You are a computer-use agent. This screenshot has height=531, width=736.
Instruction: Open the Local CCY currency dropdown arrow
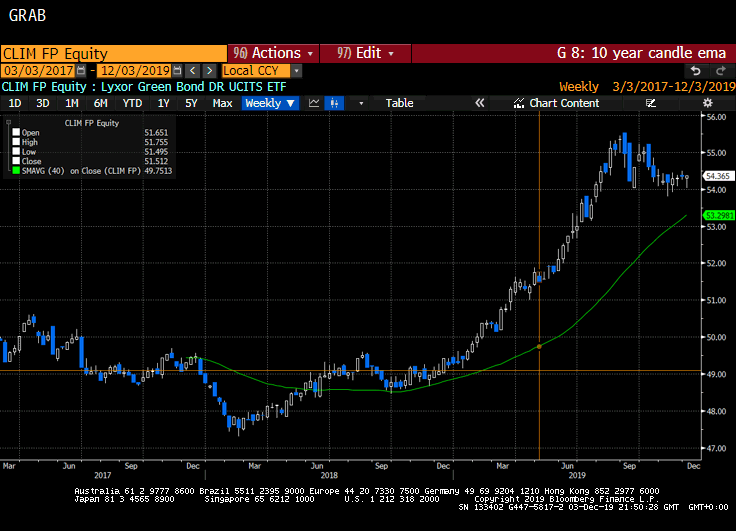pos(296,71)
